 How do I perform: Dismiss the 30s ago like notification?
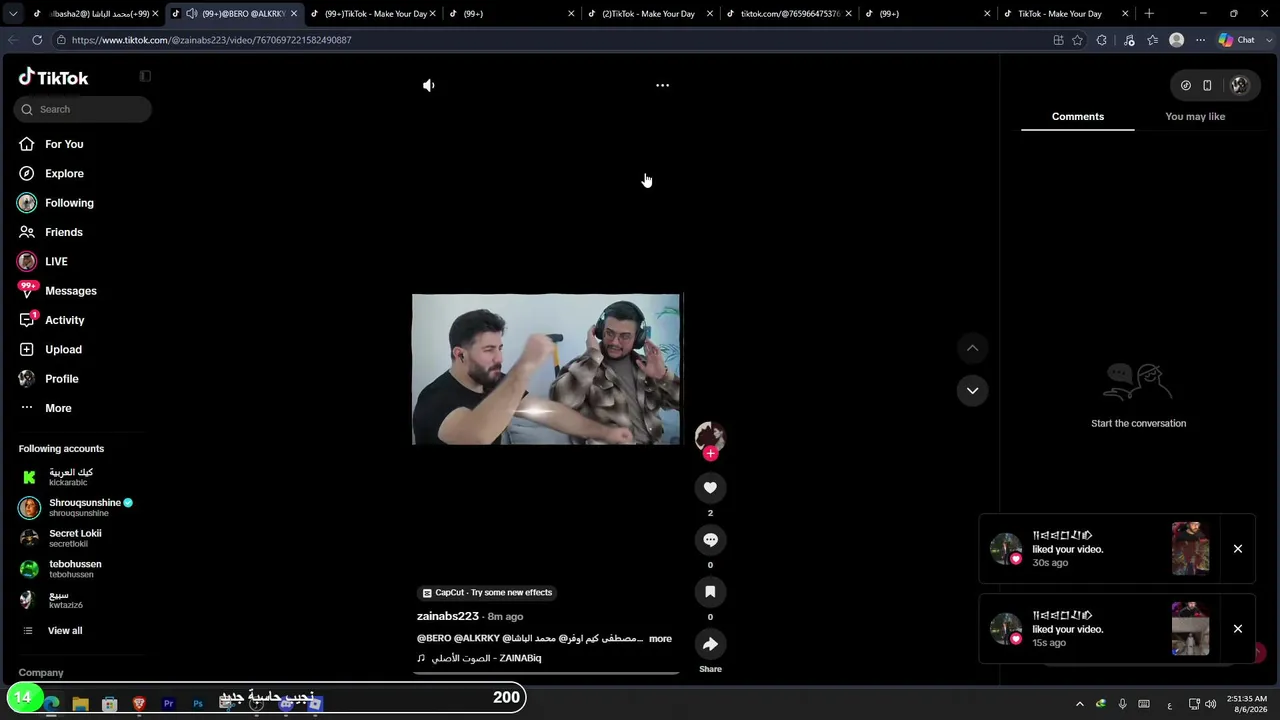(1238, 549)
